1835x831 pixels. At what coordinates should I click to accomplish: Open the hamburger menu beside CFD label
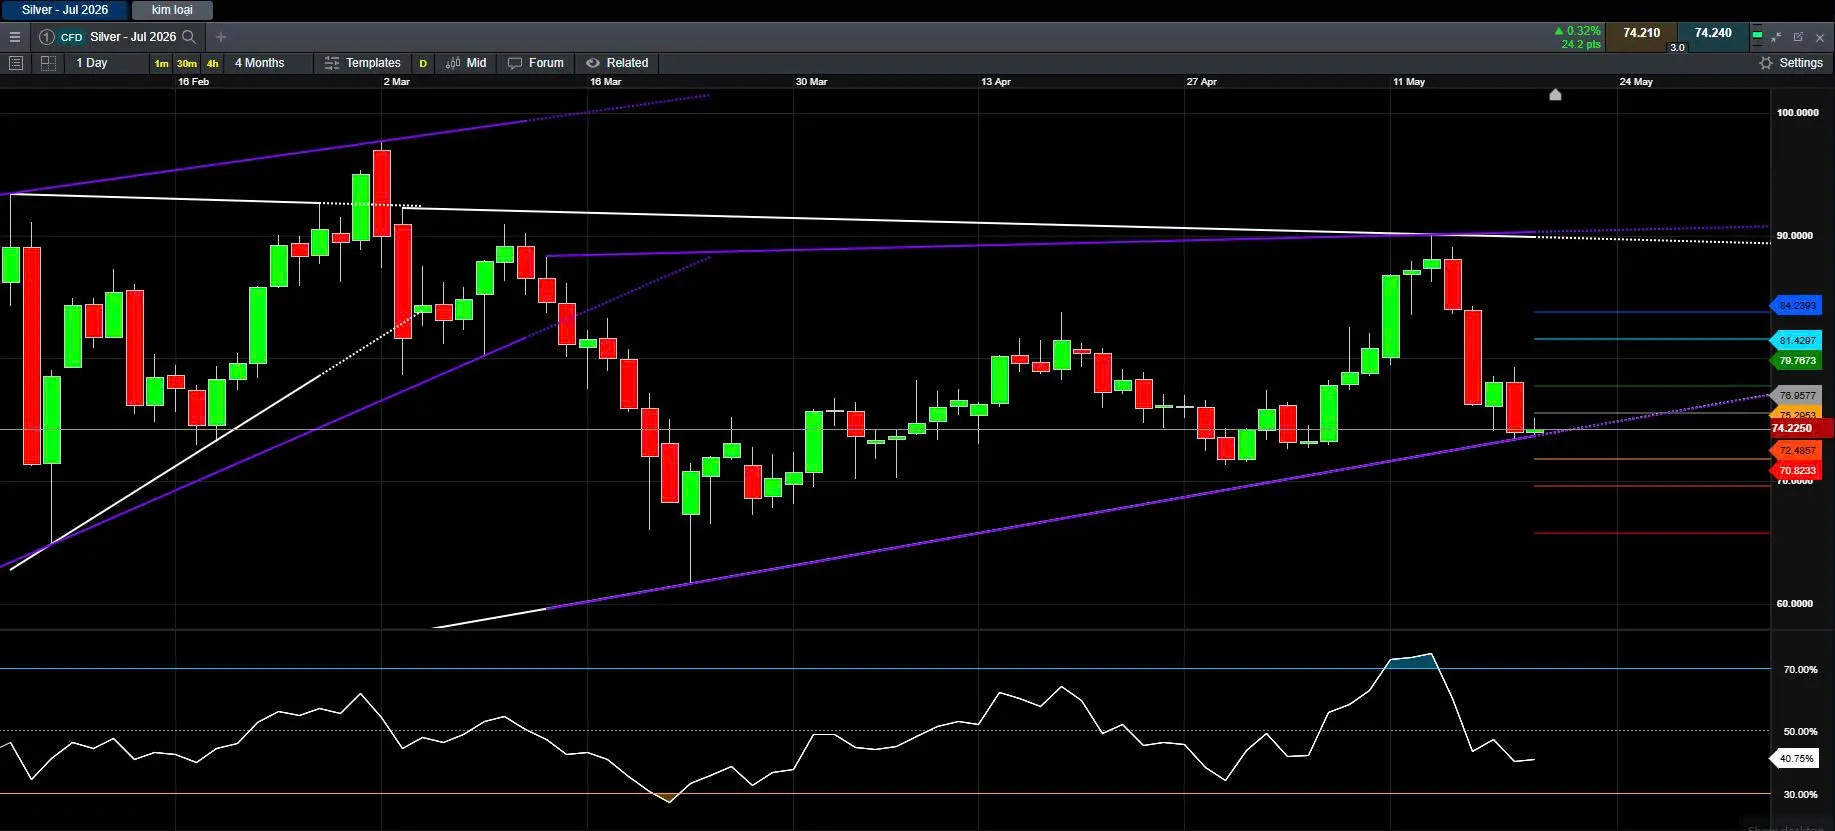(x=15, y=37)
